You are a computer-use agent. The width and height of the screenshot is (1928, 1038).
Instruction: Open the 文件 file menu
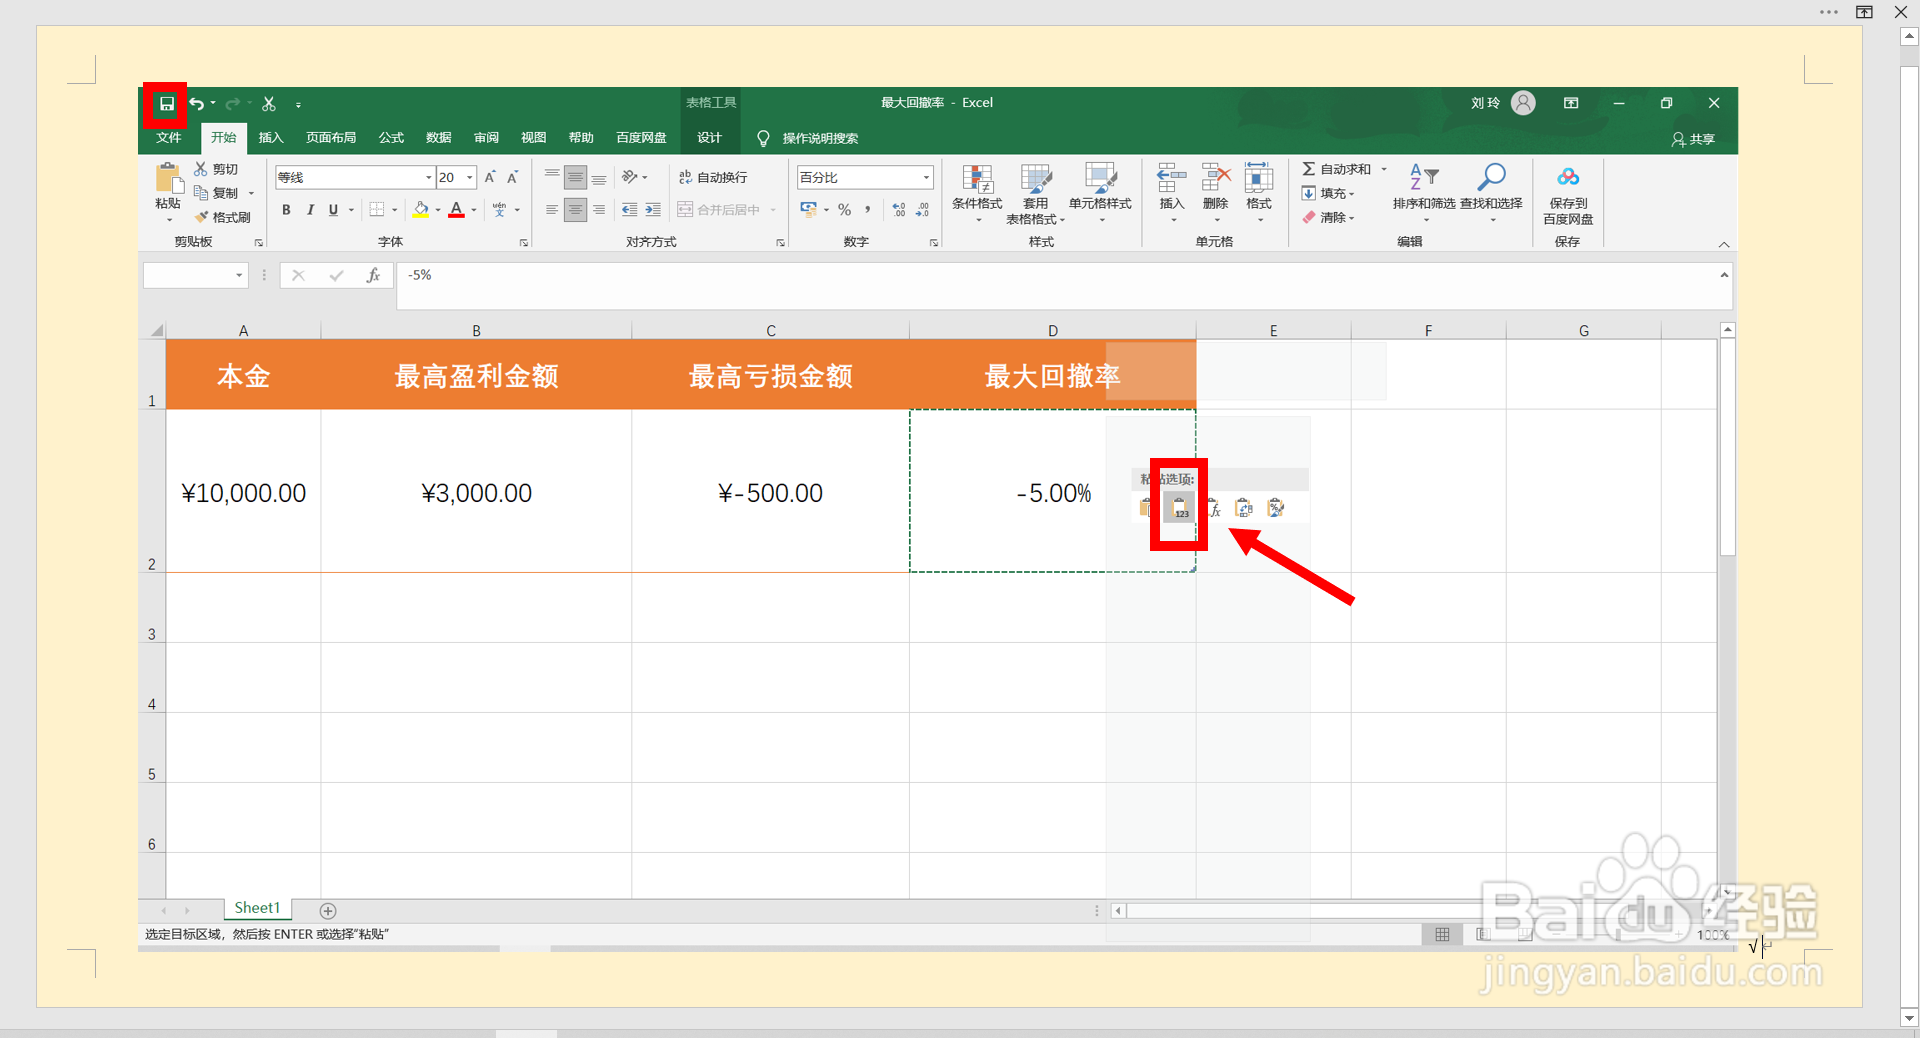click(x=169, y=138)
